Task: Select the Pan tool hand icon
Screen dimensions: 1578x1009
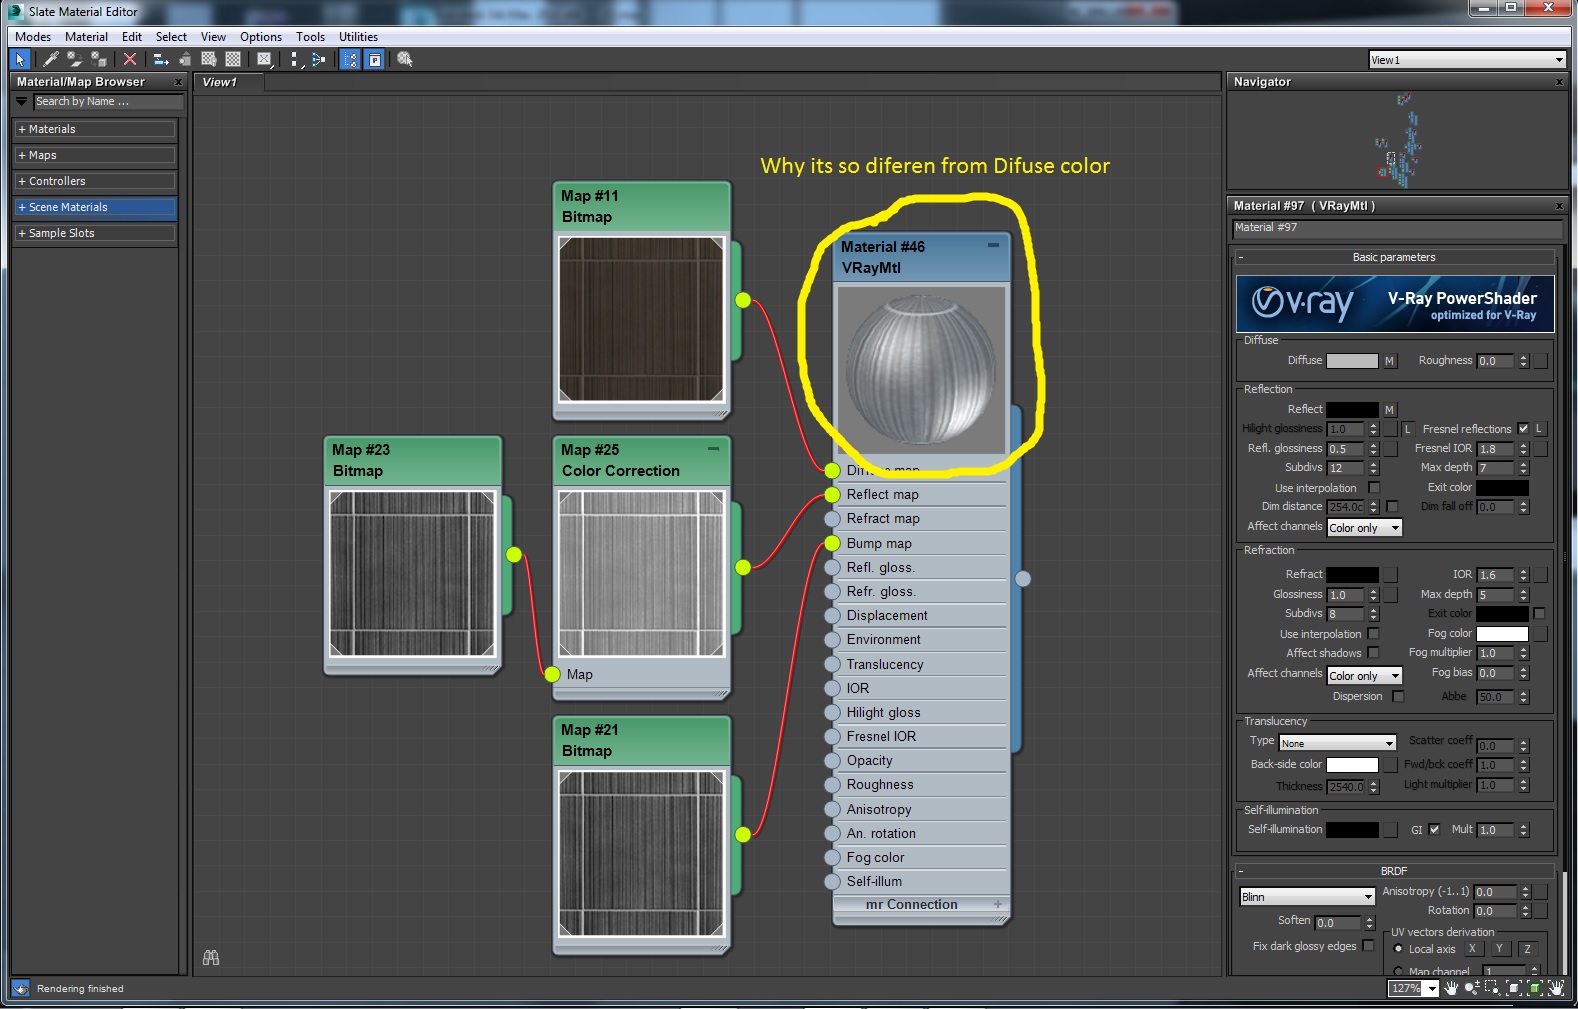Action: tap(1451, 988)
